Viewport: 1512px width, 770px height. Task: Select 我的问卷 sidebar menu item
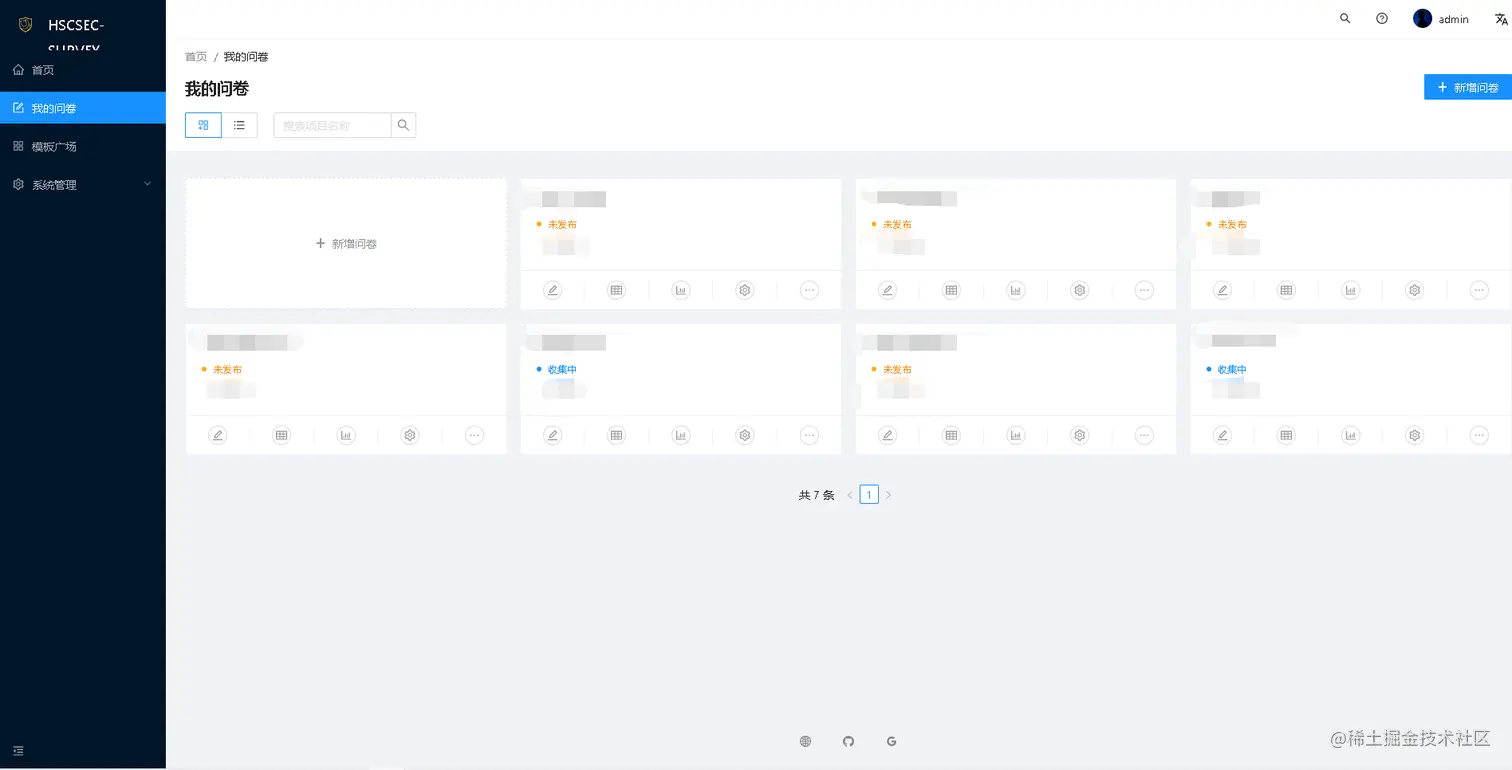[83, 108]
